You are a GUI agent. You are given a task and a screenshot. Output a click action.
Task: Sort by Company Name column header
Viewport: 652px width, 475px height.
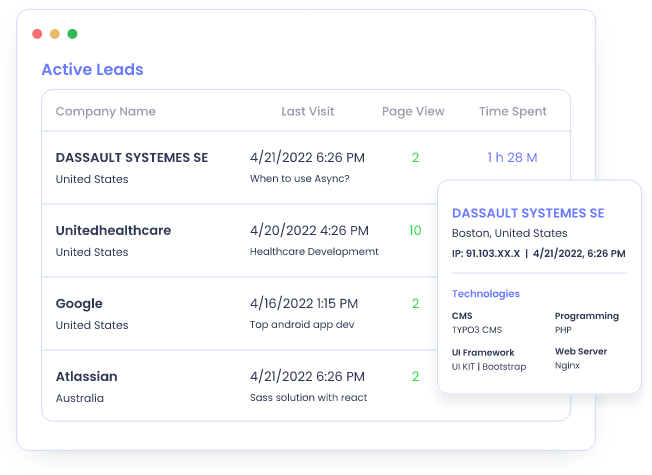106,111
